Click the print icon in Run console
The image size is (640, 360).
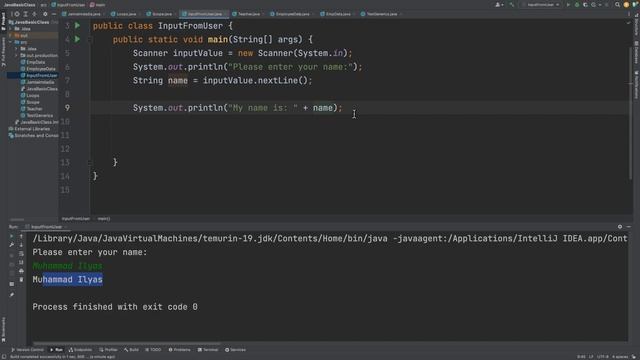pyautogui.click(x=21, y=271)
